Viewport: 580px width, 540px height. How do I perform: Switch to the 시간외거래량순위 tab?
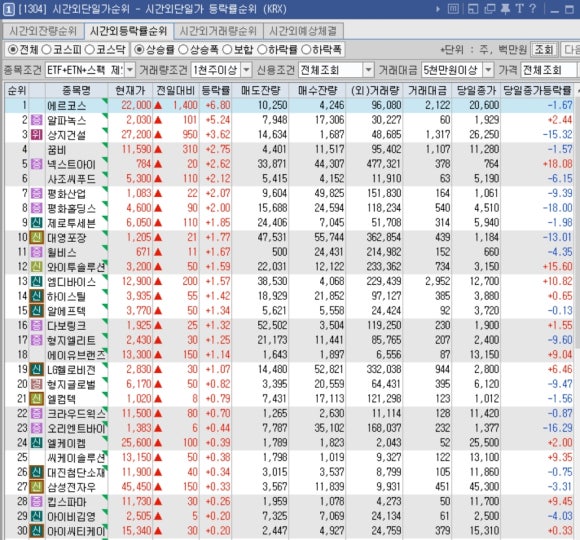click(218, 31)
